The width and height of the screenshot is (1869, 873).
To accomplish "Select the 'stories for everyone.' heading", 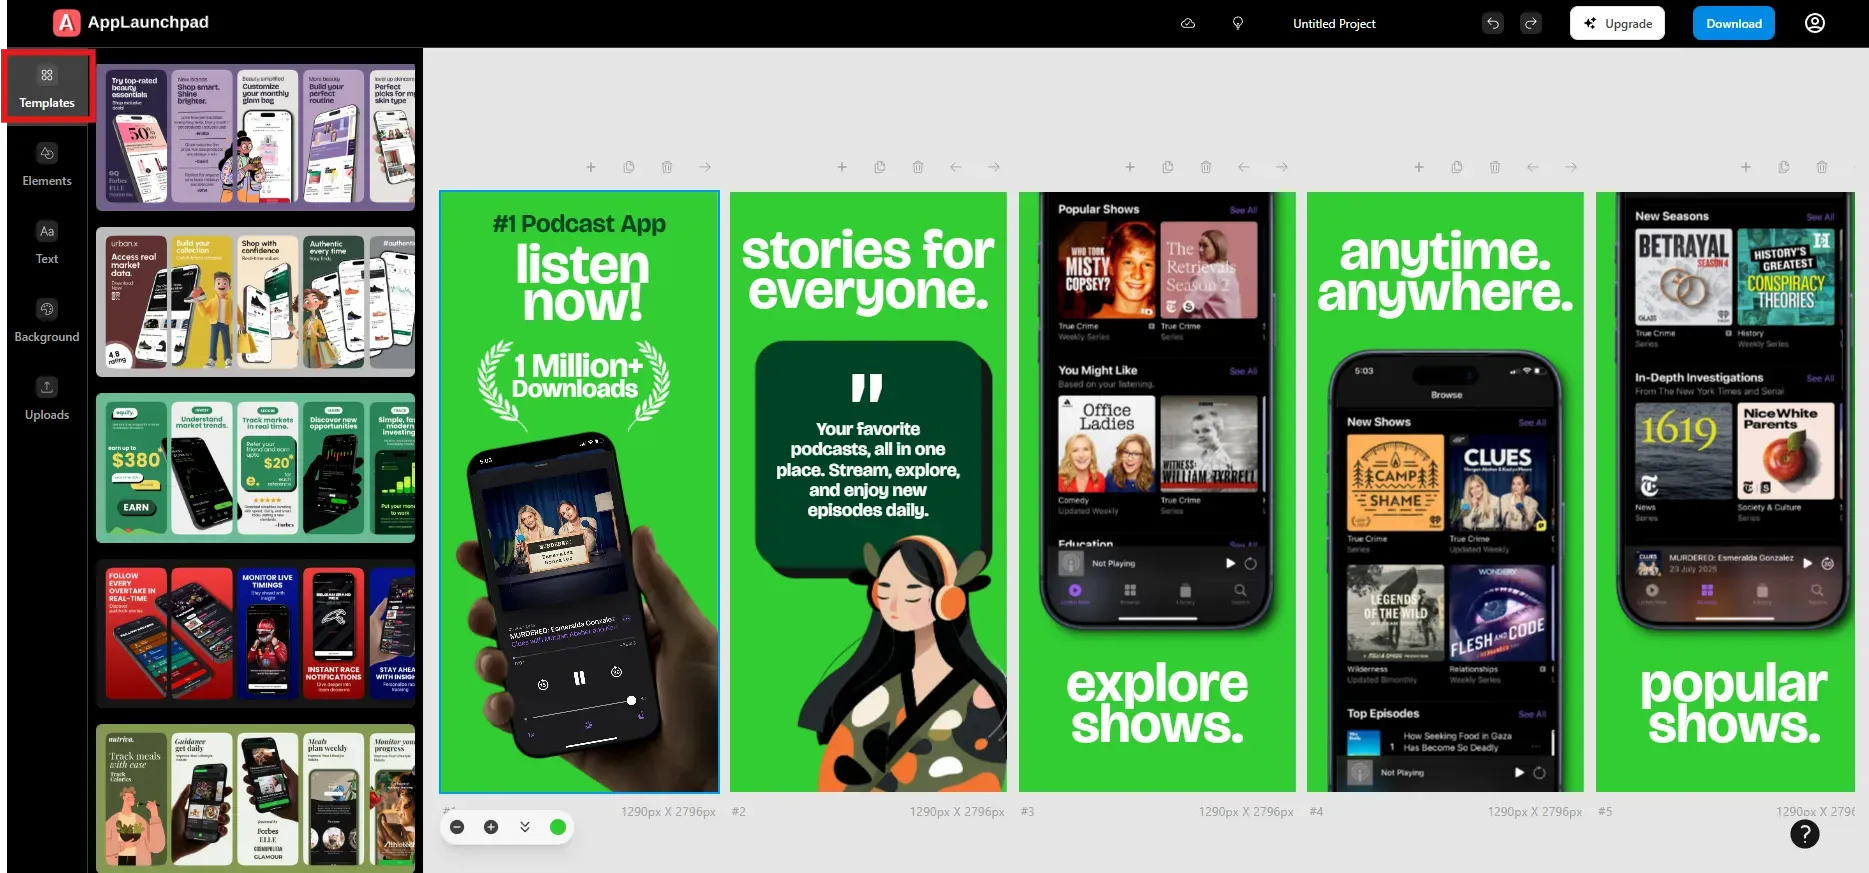I will coord(868,270).
